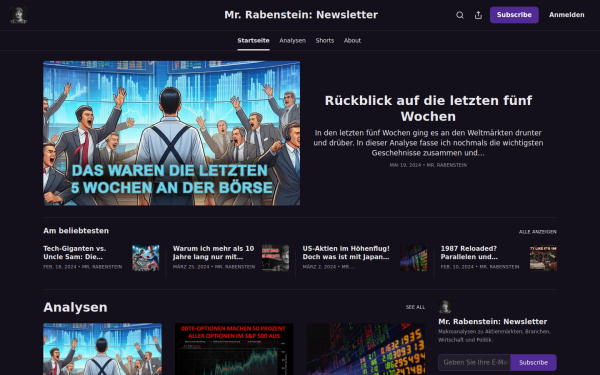
Task: Click the Am beliebtesten heading
Action: 76,231
